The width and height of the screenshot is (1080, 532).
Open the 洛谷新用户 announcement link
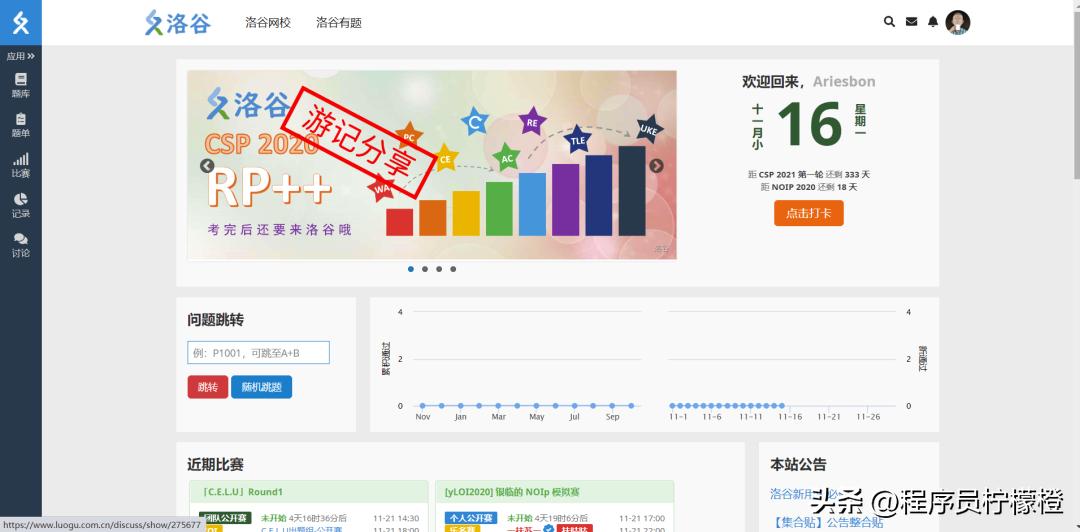804,494
